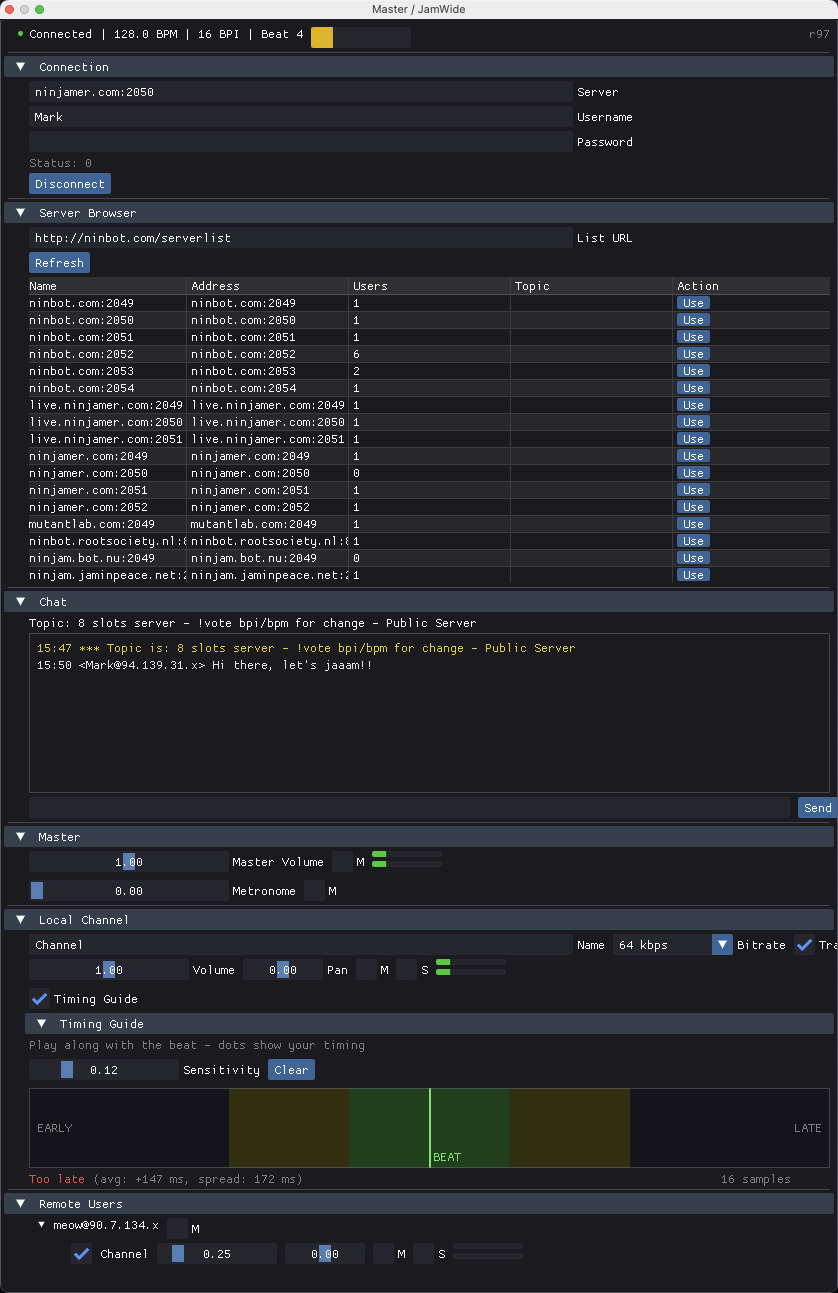
Task: Disable the Timing Guide checkbox
Action: tap(38, 998)
